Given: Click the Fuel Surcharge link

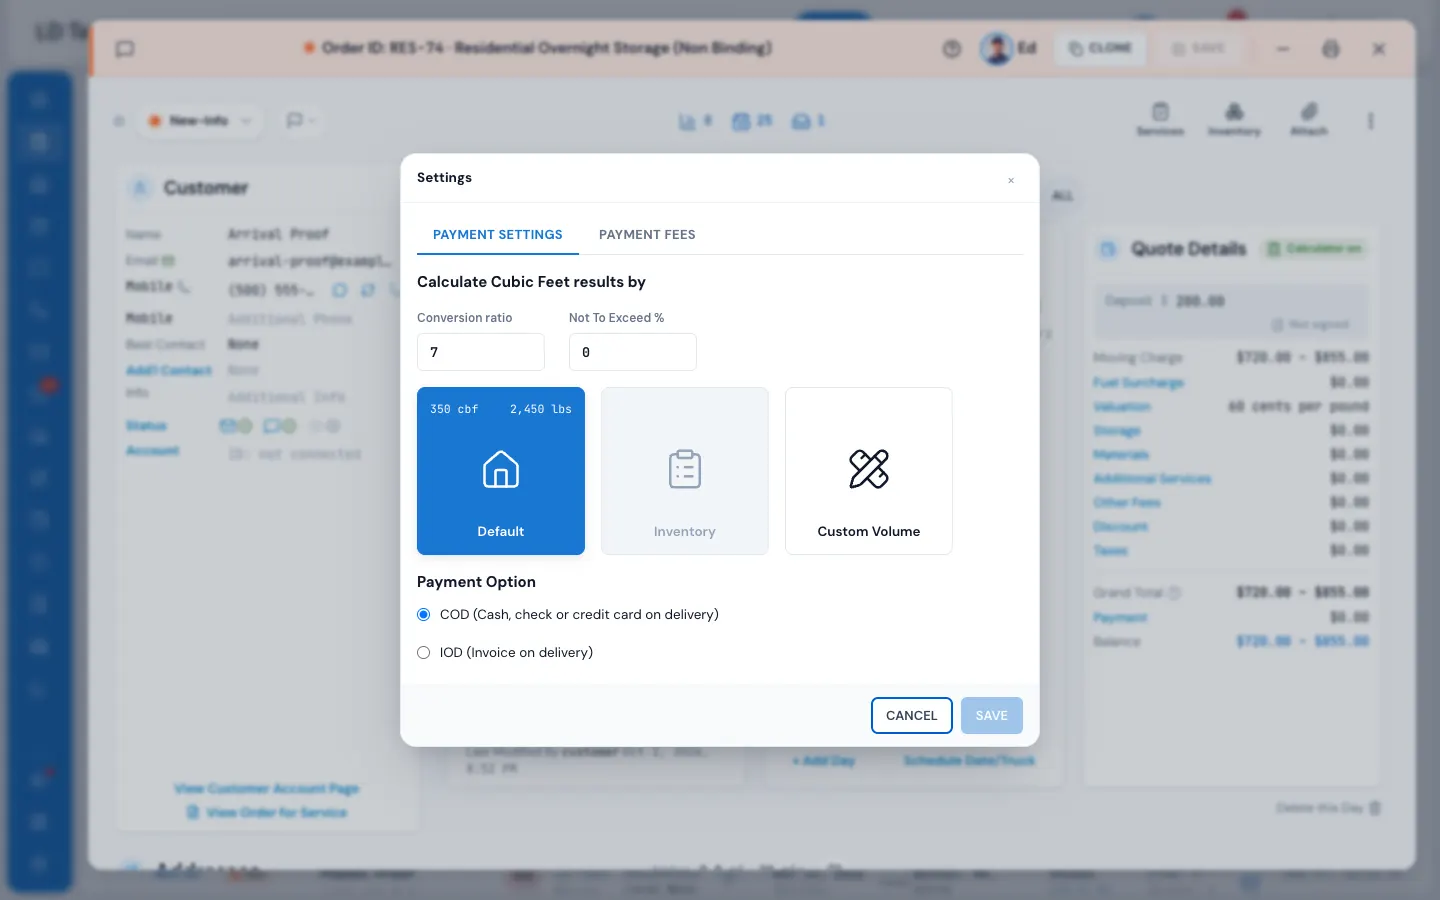Looking at the screenshot, I should 1138,382.
